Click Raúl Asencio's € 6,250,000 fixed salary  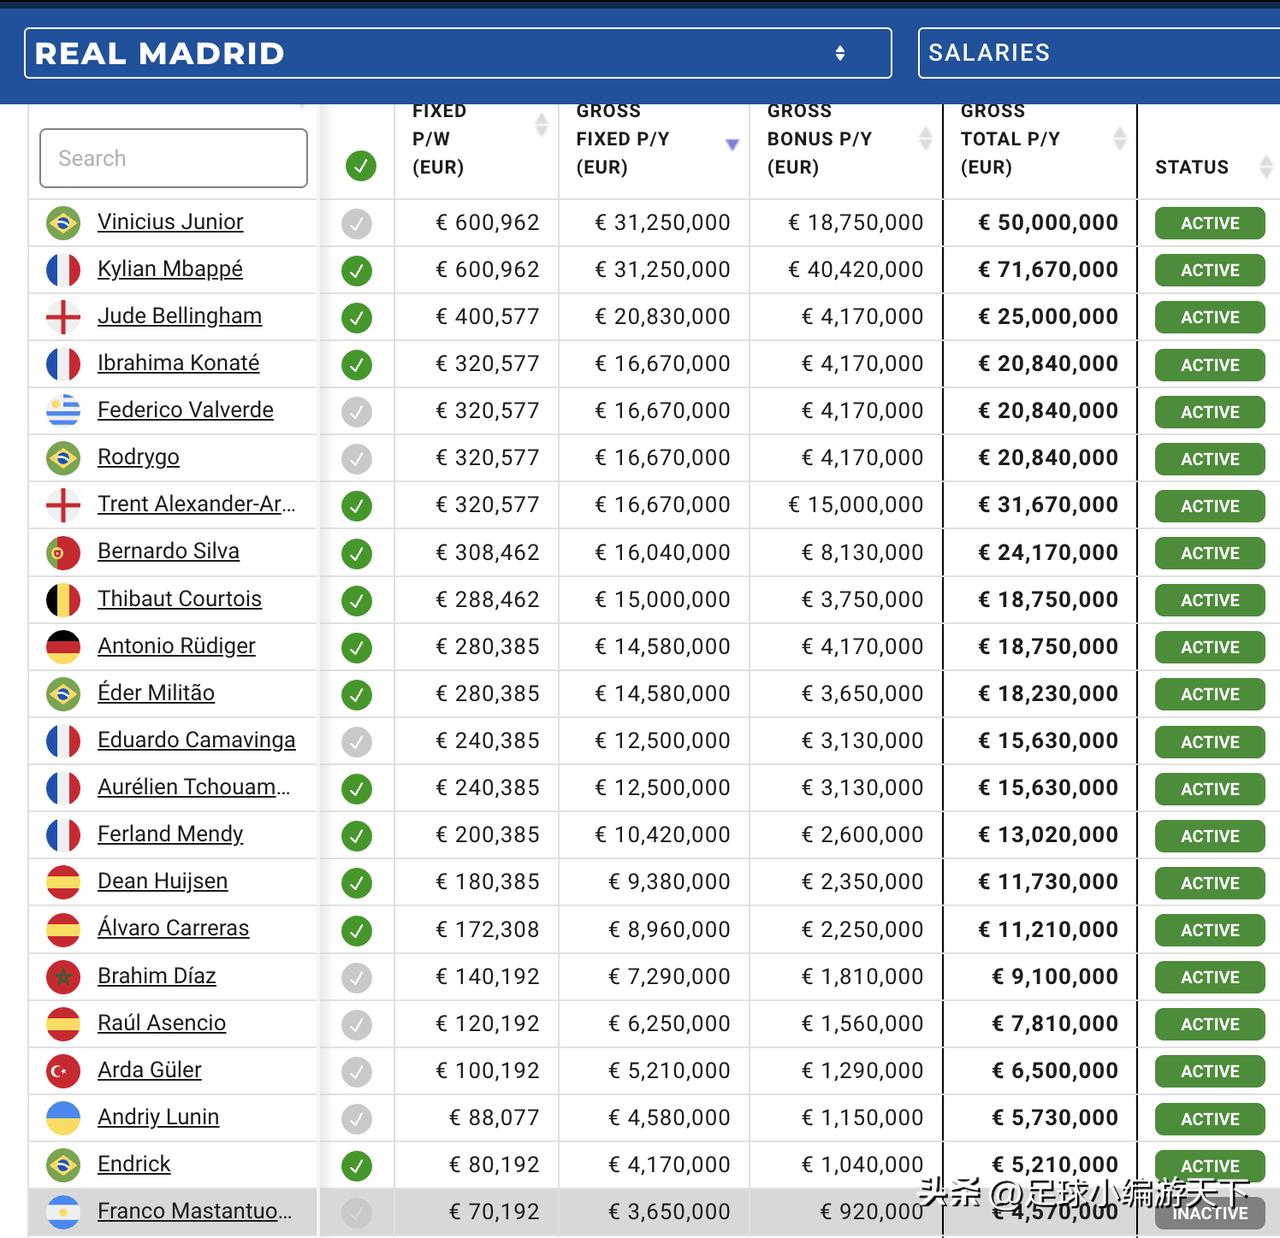pos(670,1024)
